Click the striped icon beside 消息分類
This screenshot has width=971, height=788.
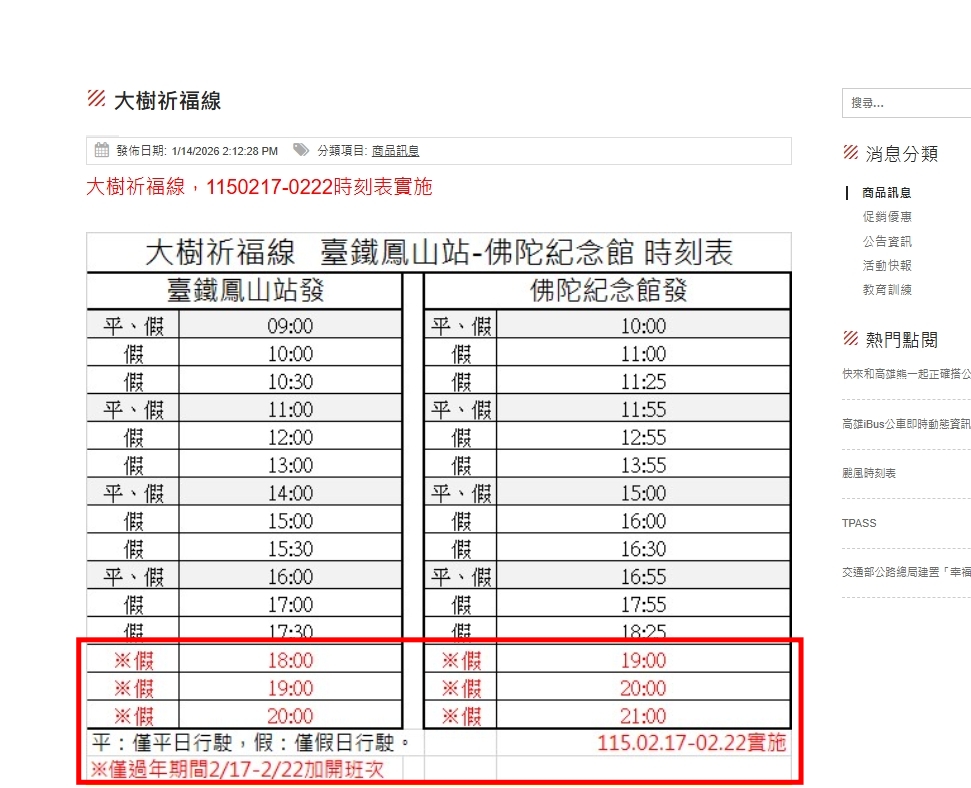pos(851,153)
